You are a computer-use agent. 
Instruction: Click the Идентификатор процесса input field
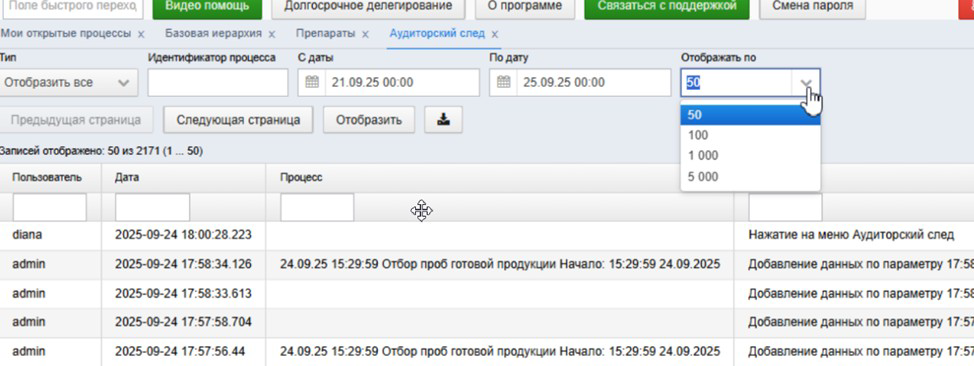(218, 83)
